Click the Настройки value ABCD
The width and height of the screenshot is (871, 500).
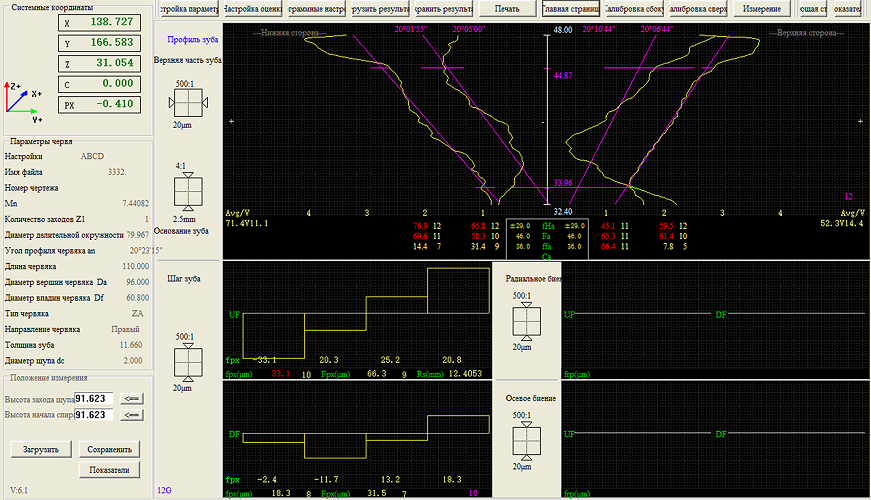coord(92,157)
